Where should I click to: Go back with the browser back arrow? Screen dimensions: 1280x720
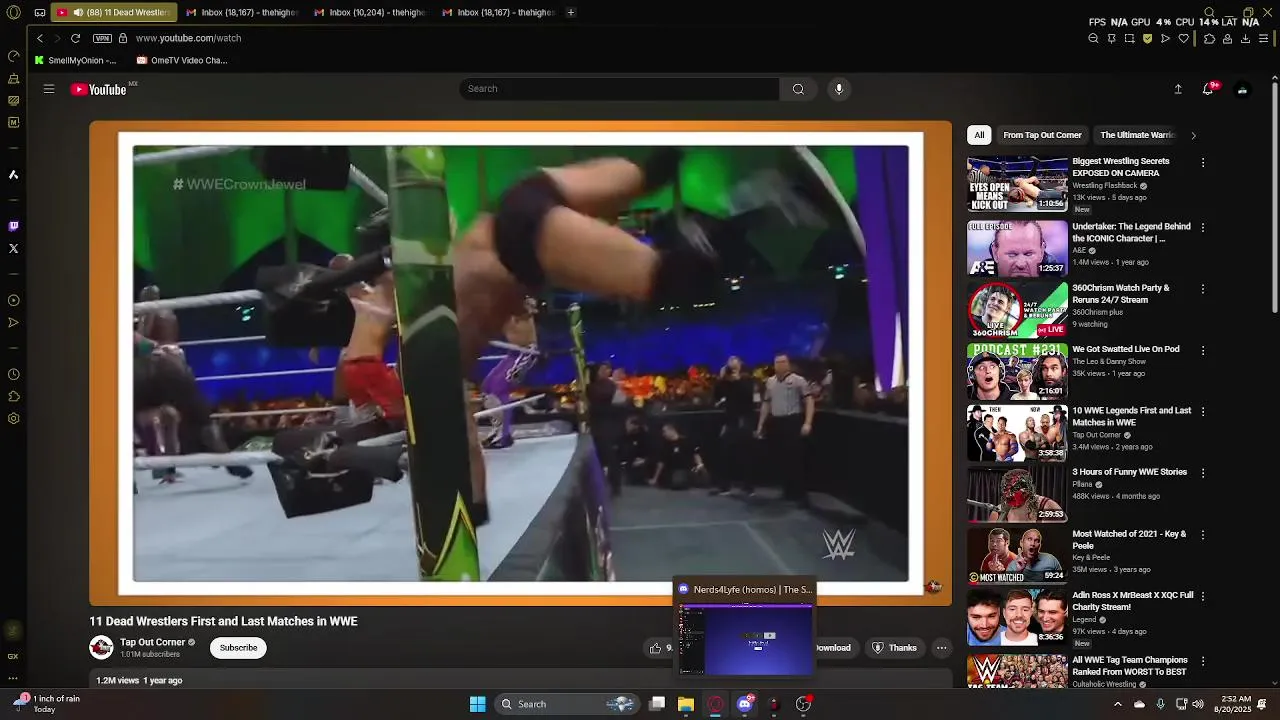click(40, 38)
